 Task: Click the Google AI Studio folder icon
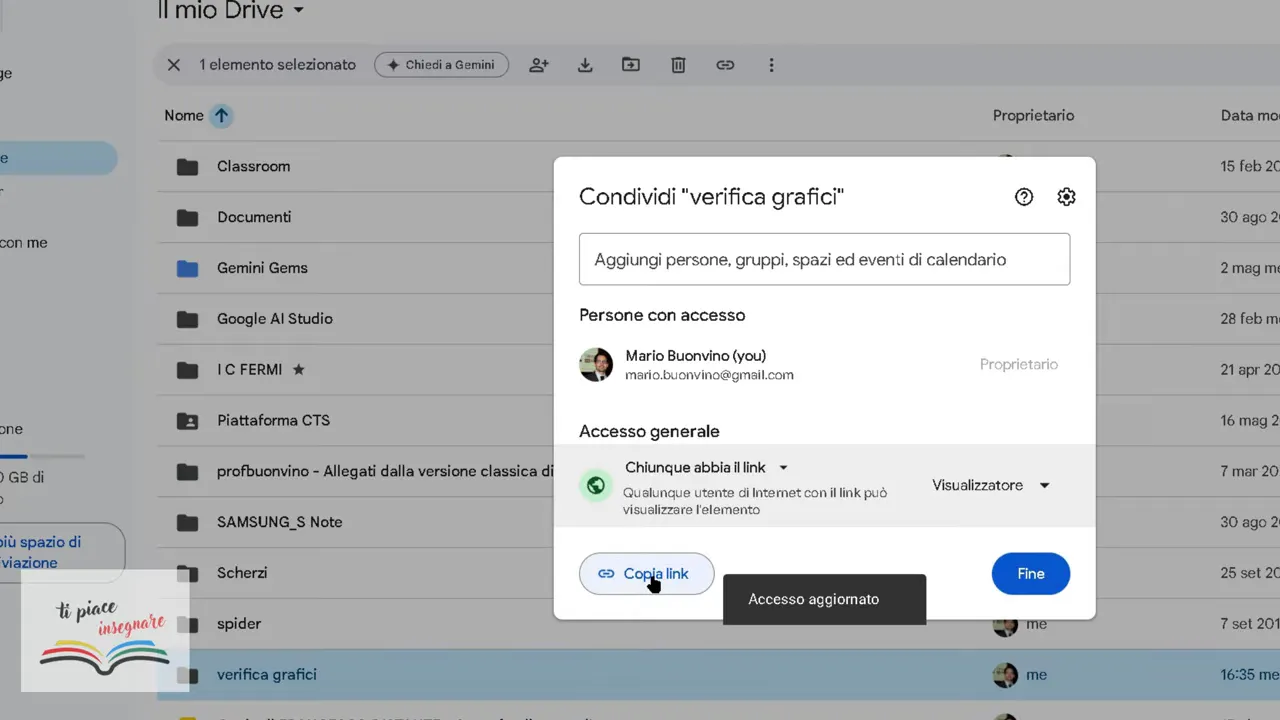(187, 319)
